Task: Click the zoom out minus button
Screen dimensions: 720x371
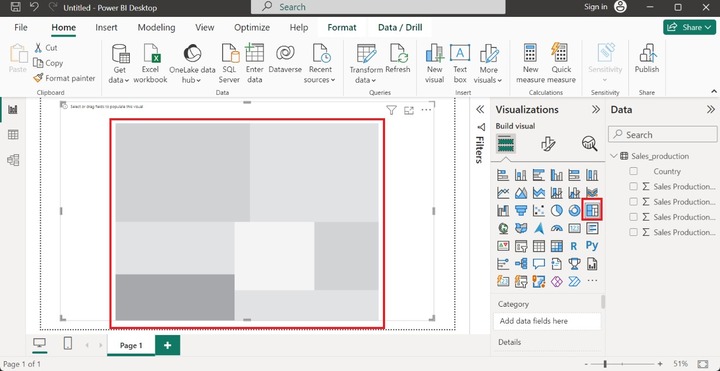Action: tap(587, 364)
